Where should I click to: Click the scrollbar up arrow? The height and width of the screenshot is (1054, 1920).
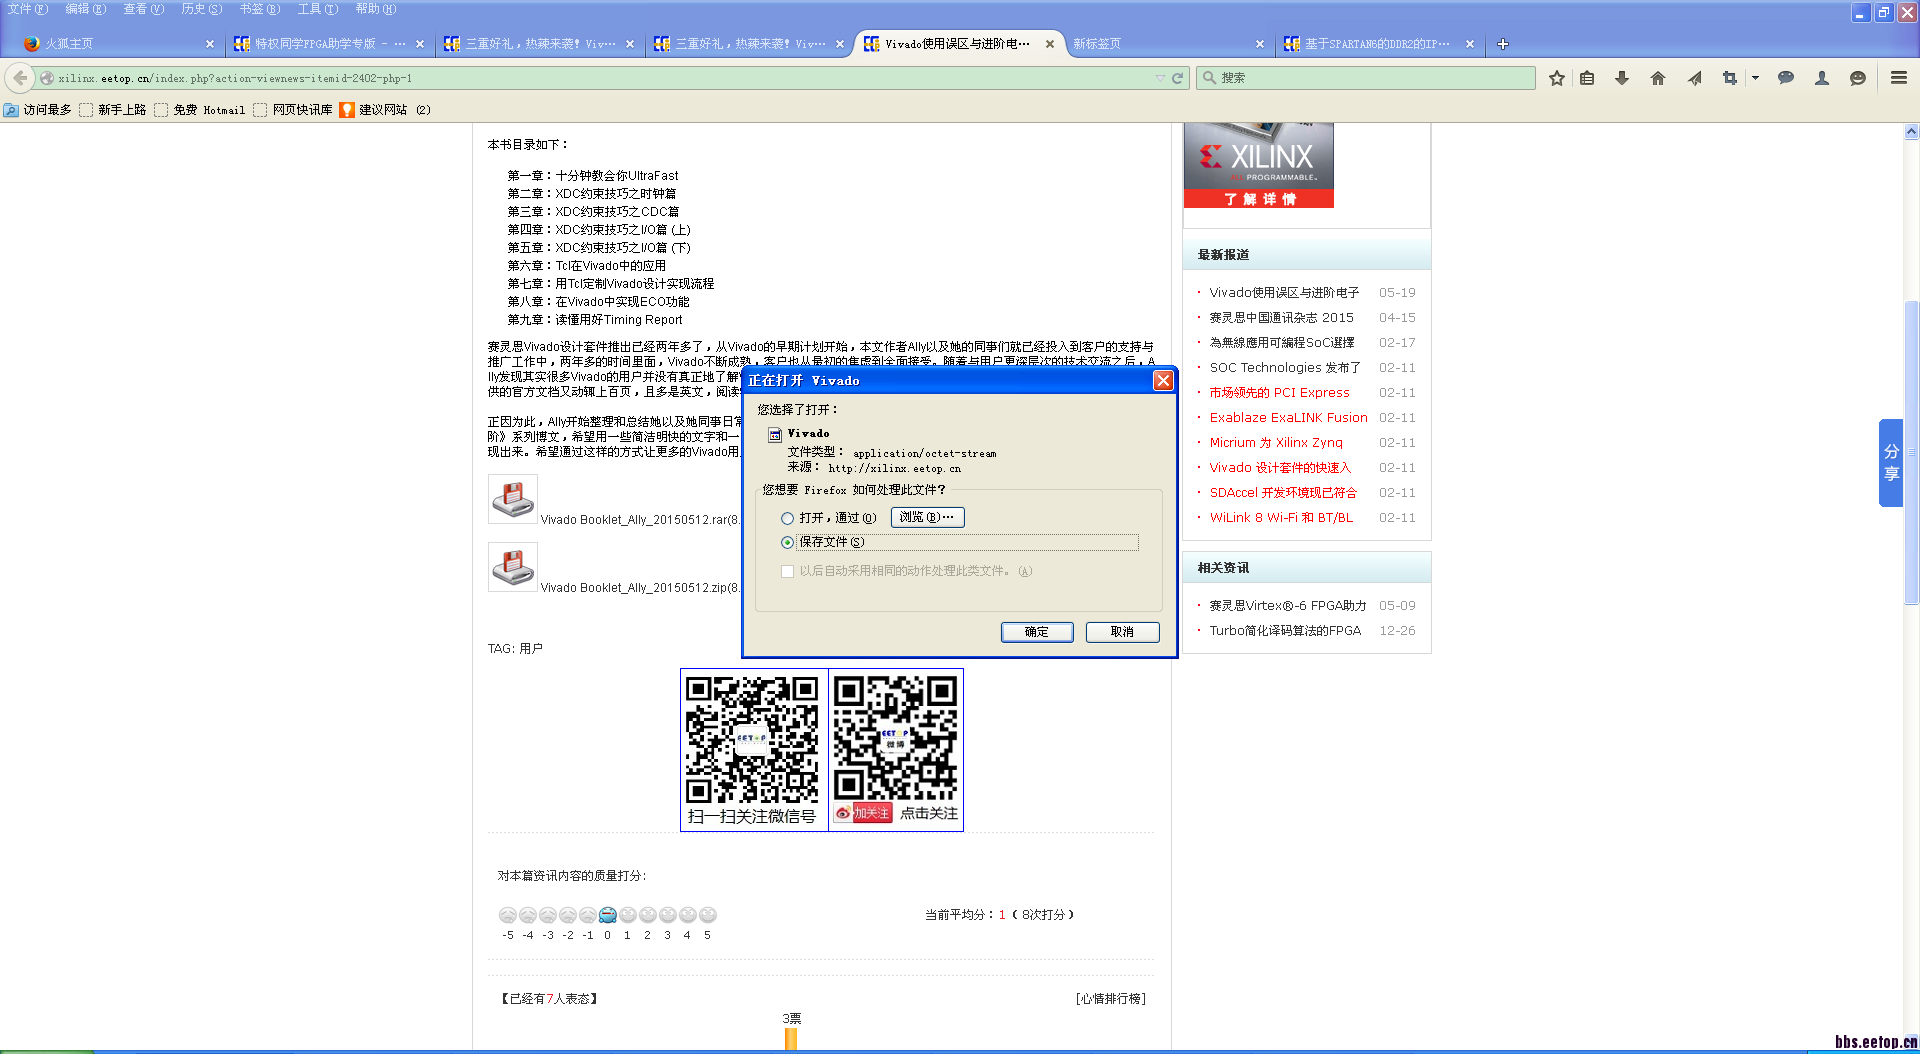pyautogui.click(x=1911, y=131)
